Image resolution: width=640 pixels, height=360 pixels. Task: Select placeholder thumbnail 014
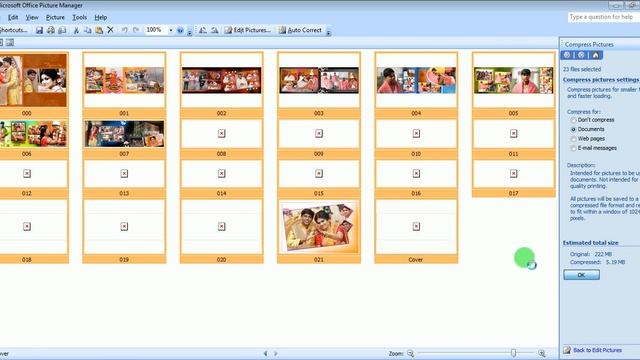[221, 178]
